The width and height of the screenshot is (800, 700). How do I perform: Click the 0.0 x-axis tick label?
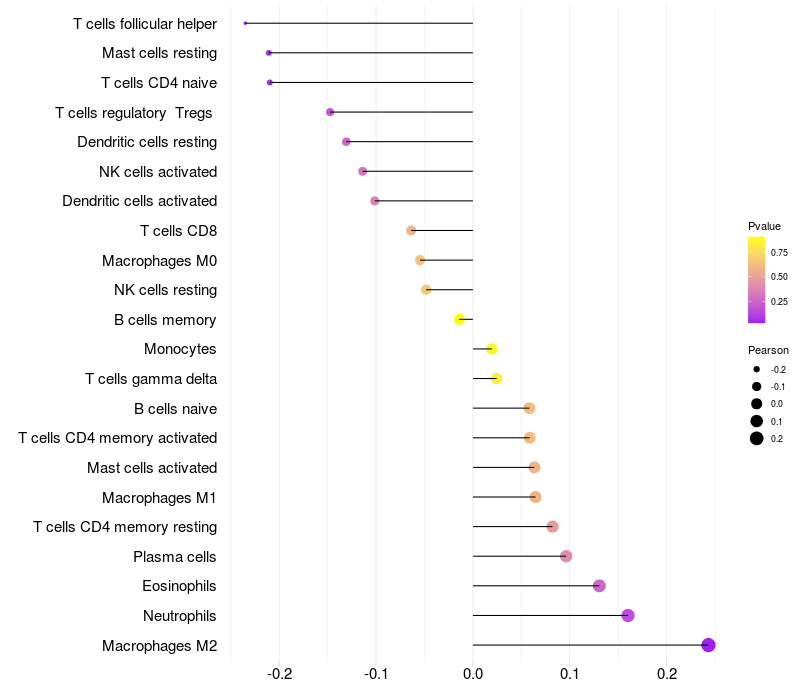[x=473, y=675]
